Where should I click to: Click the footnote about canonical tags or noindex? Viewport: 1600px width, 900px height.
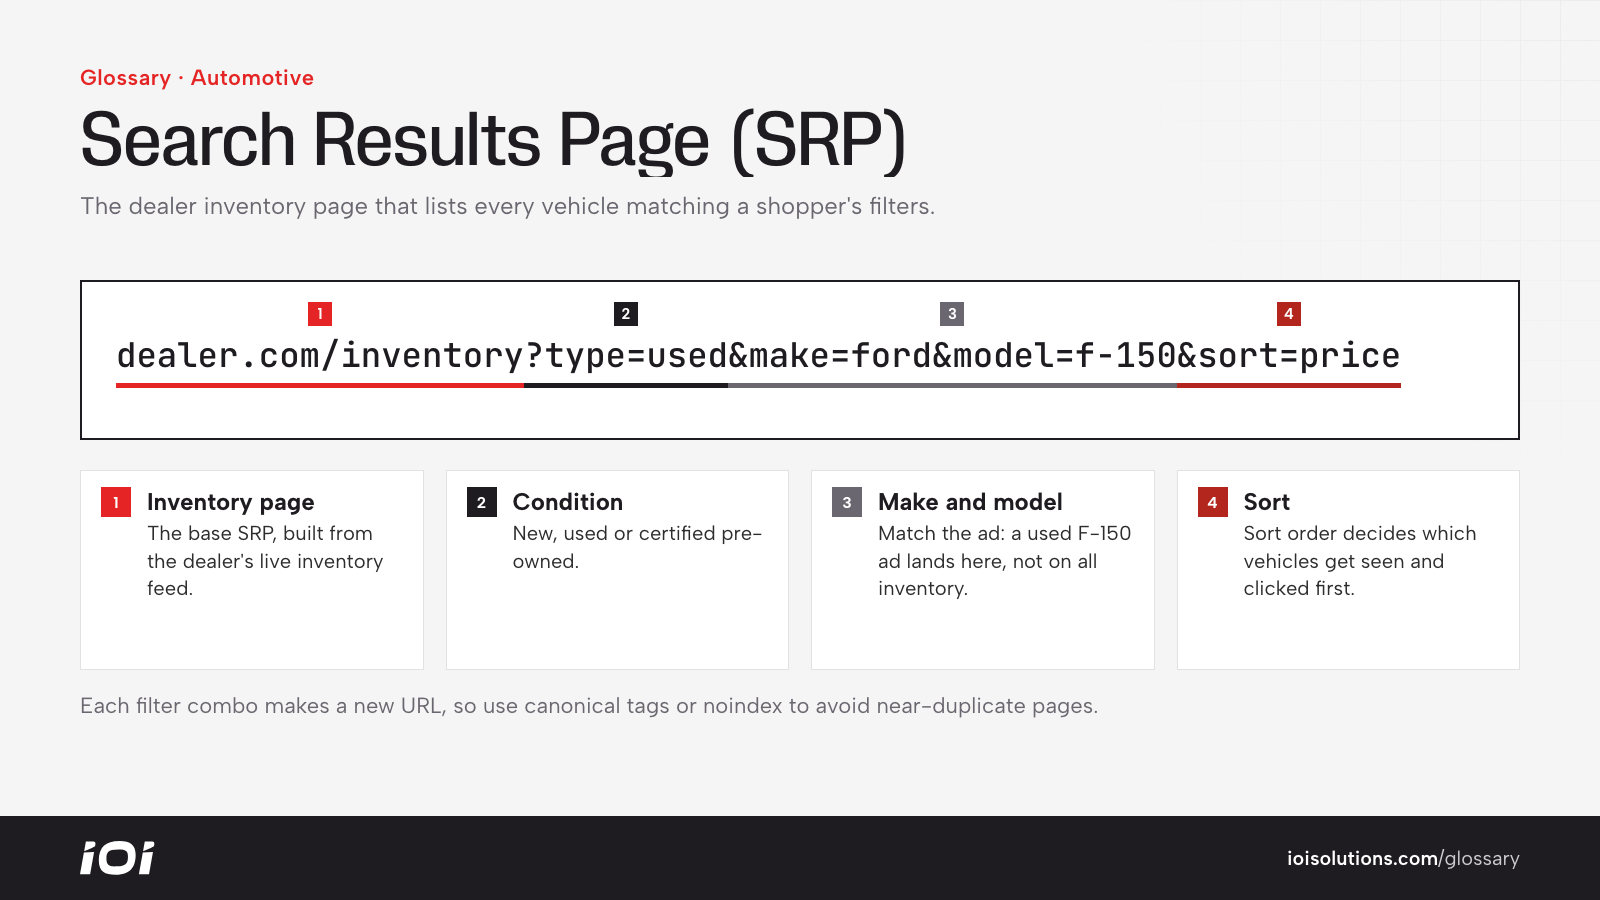coord(589,706)
